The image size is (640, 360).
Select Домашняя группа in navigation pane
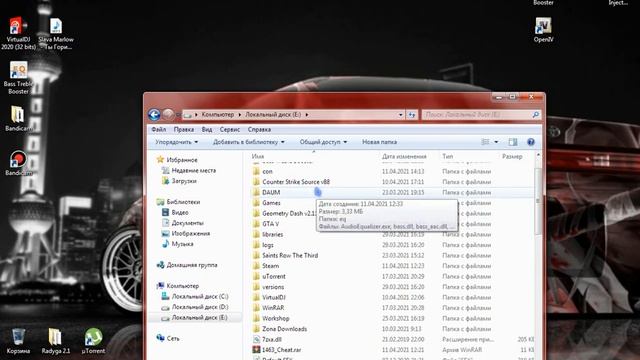click(192, 265)
